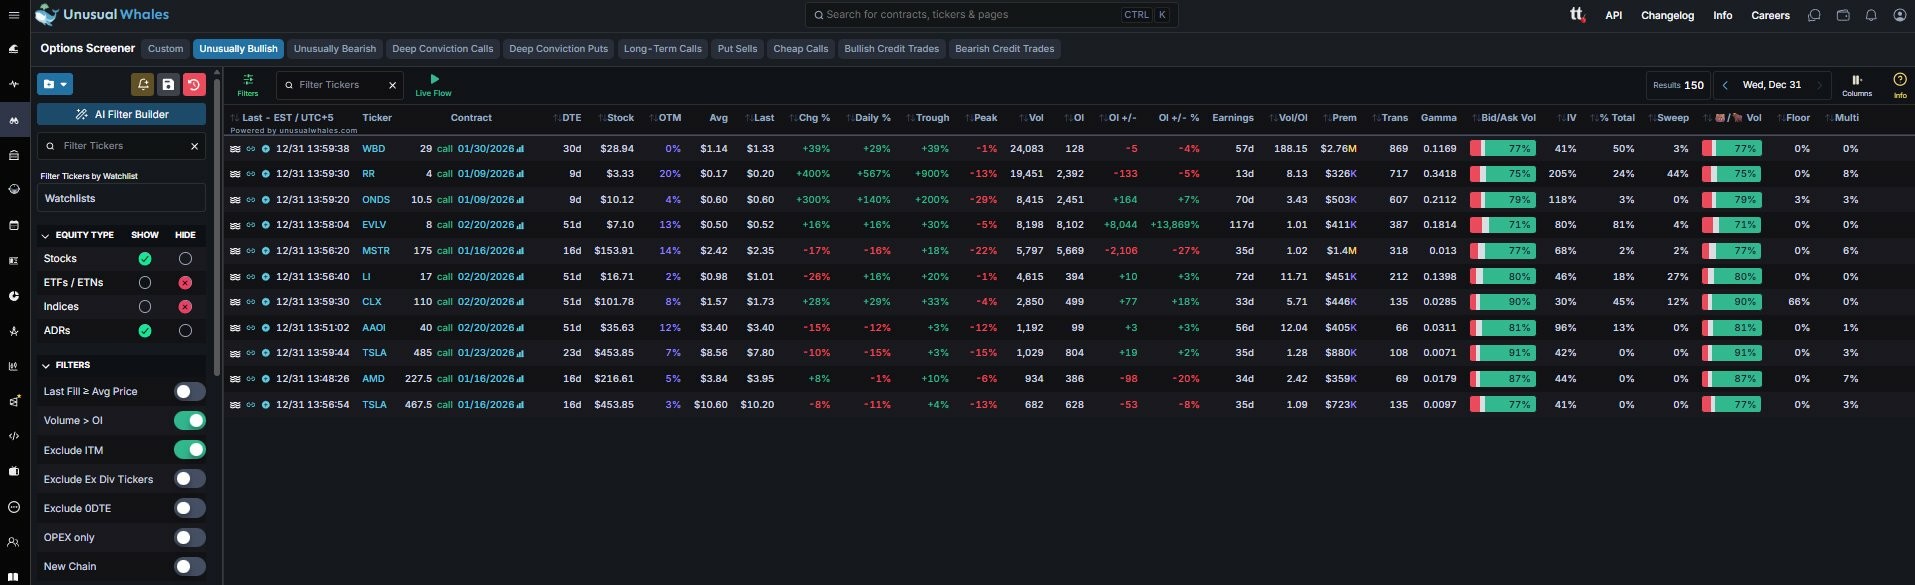This screenshot has width=1915, height=585.
Task: Open notifications bell in top bar
Action: 1871,15
